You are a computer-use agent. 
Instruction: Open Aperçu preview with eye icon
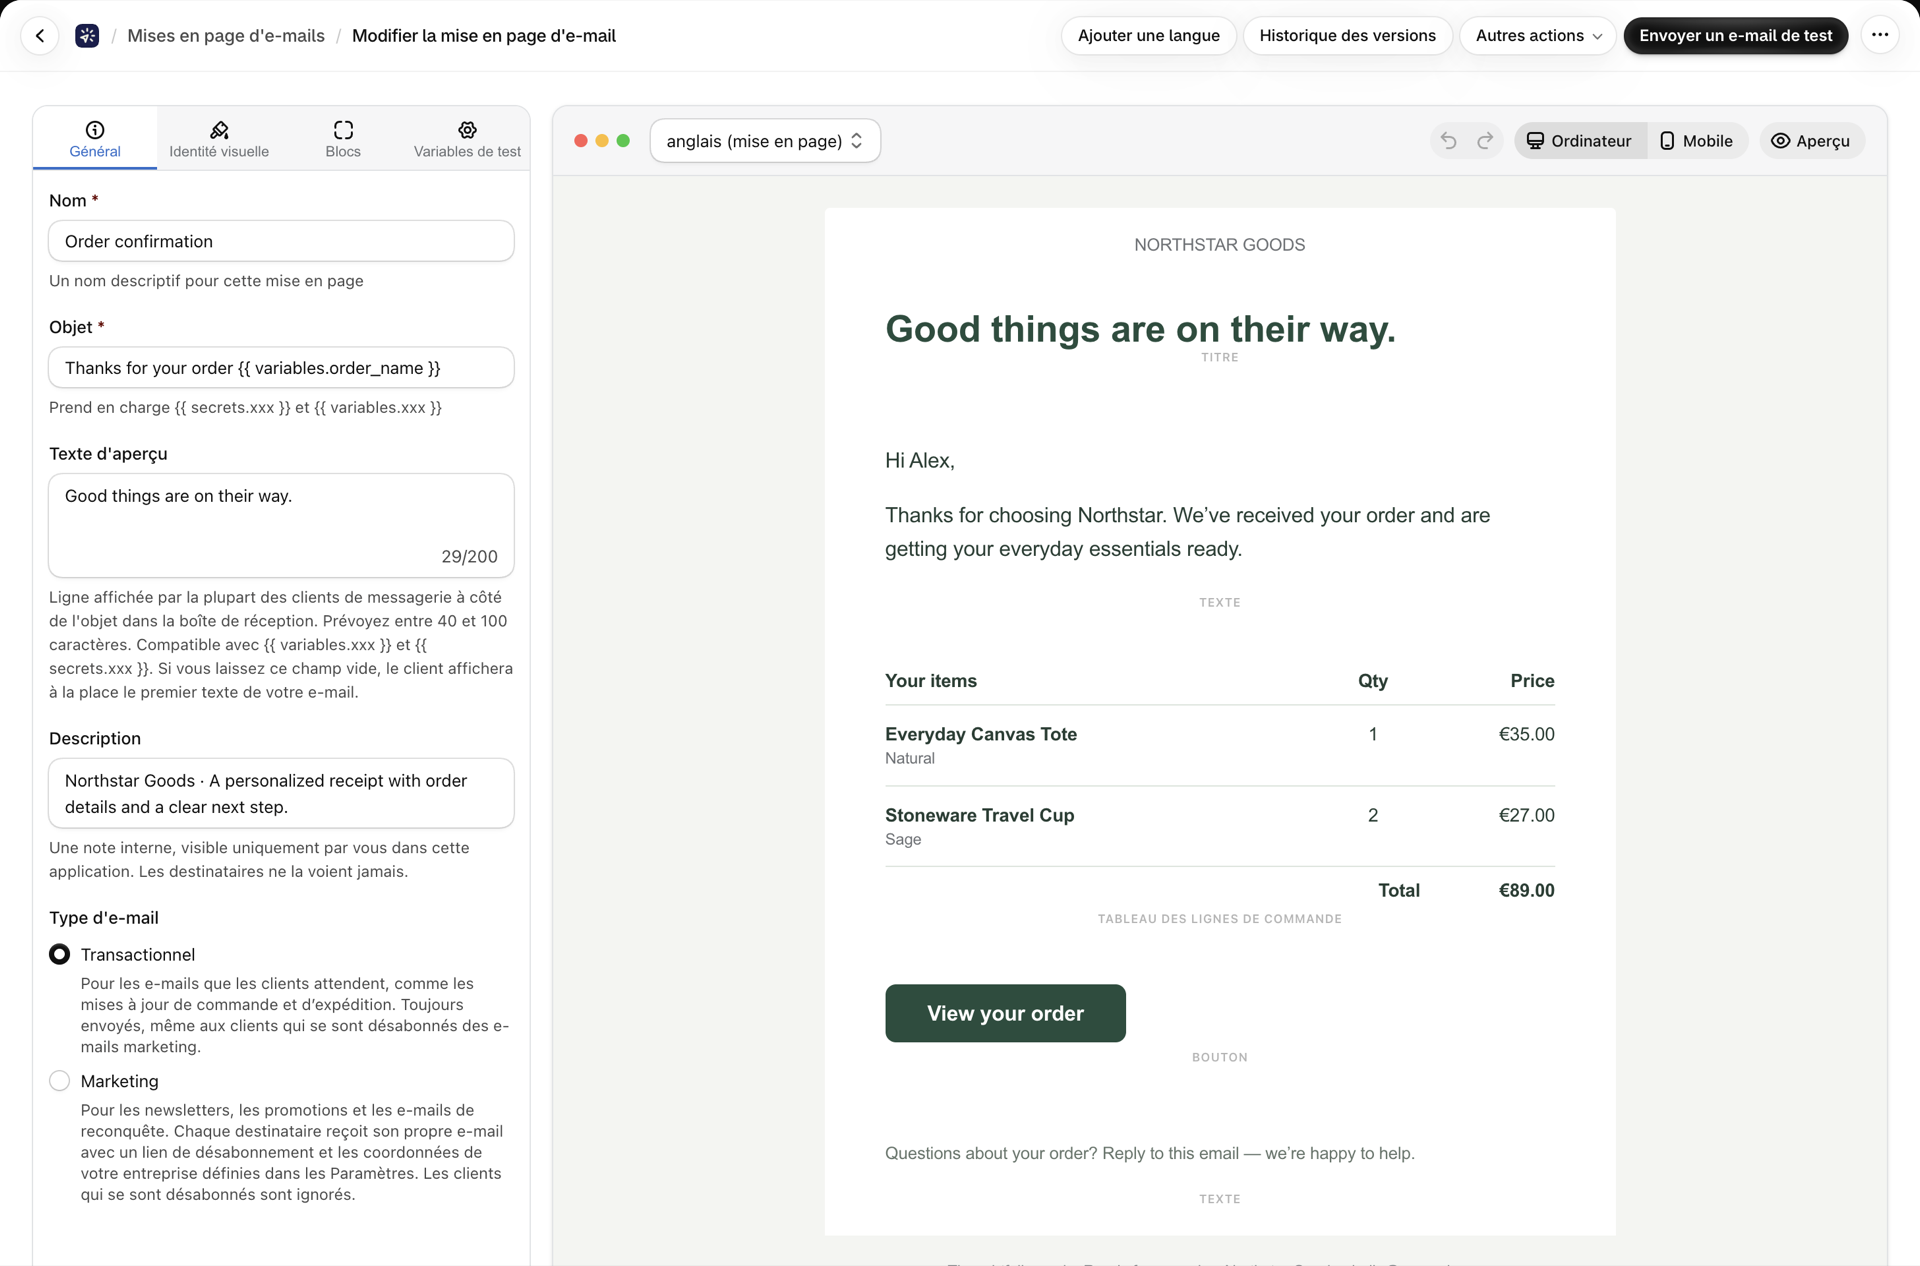pos(1811,141)
